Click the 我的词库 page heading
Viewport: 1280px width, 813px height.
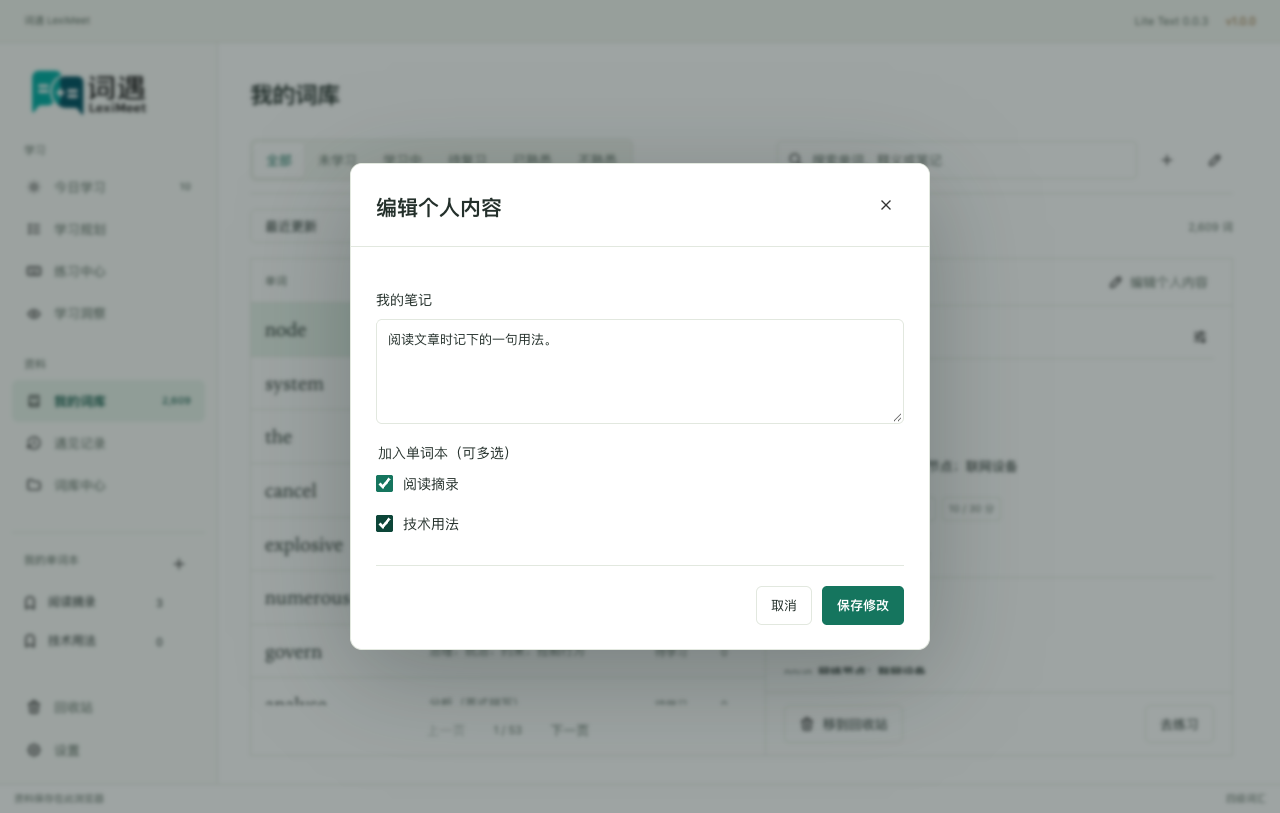click(295, 95)
